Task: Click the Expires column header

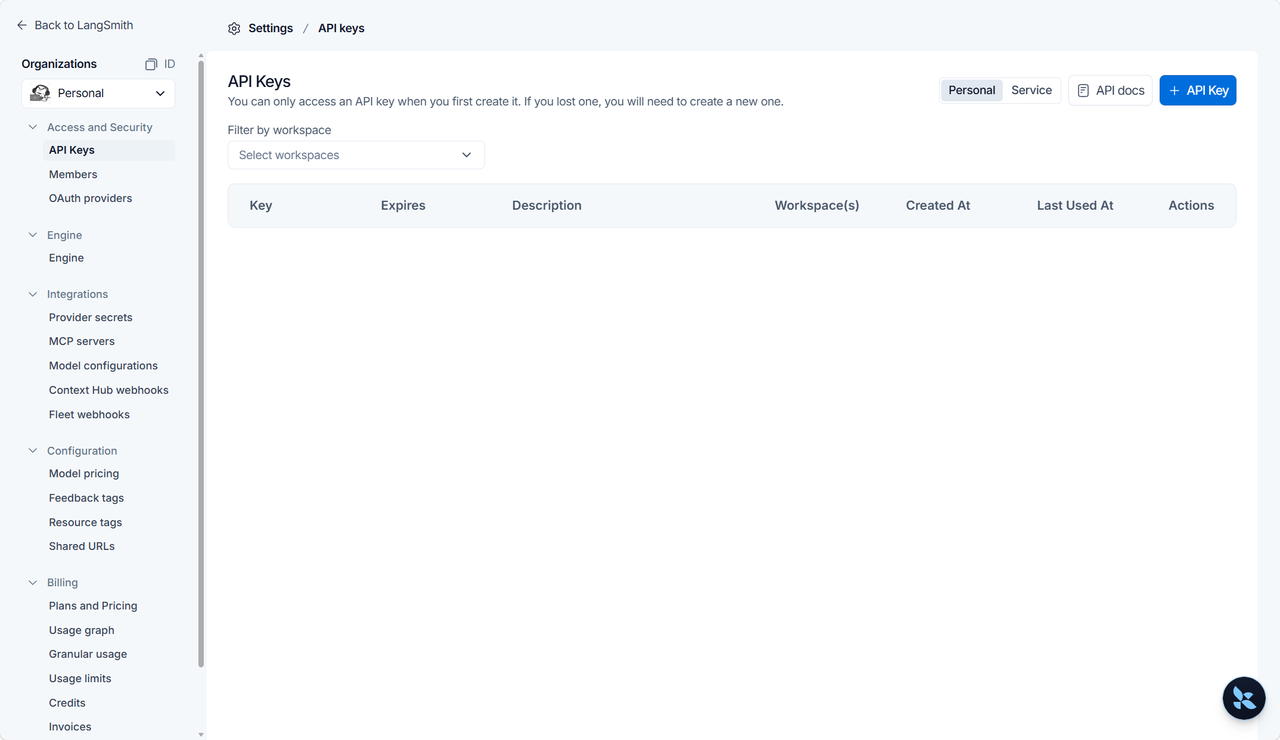Action: (x=403, y=205)
